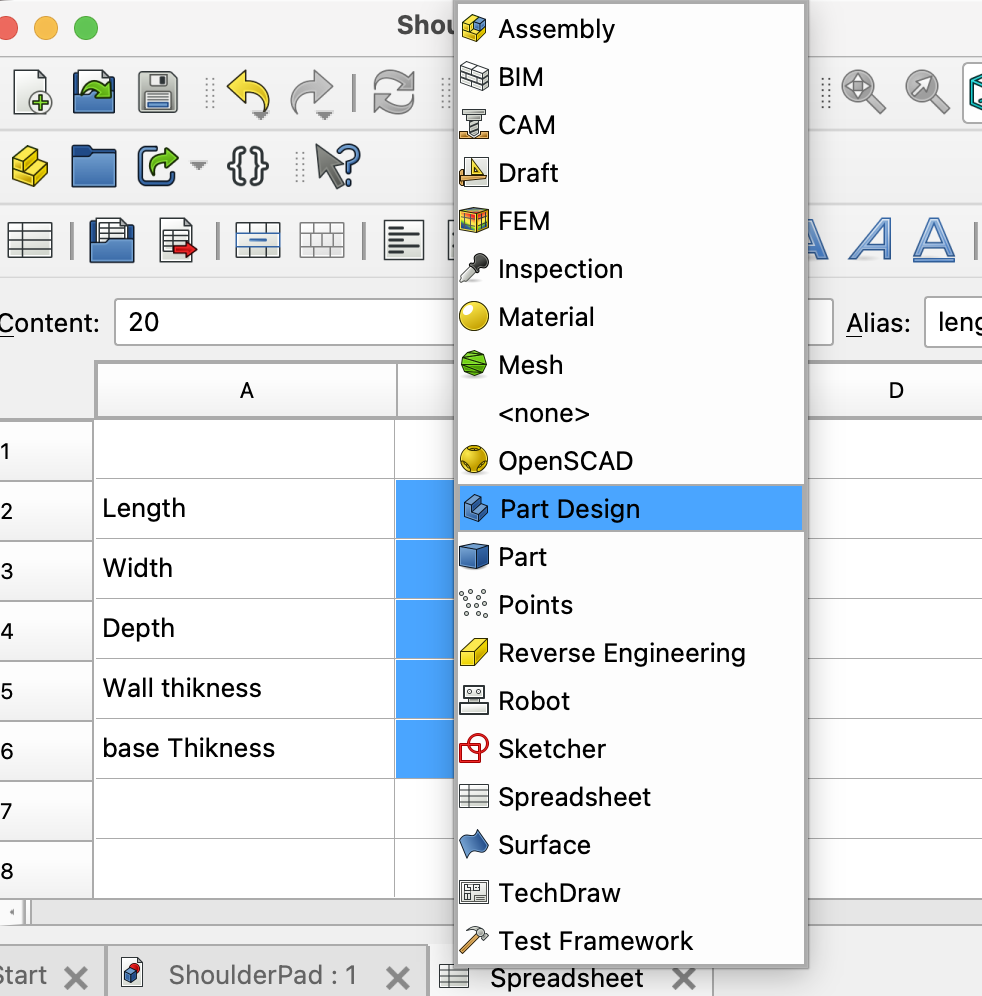This screenshot has height=996, width=982.
Task: Redo the last action
Action: pos(312,91)
